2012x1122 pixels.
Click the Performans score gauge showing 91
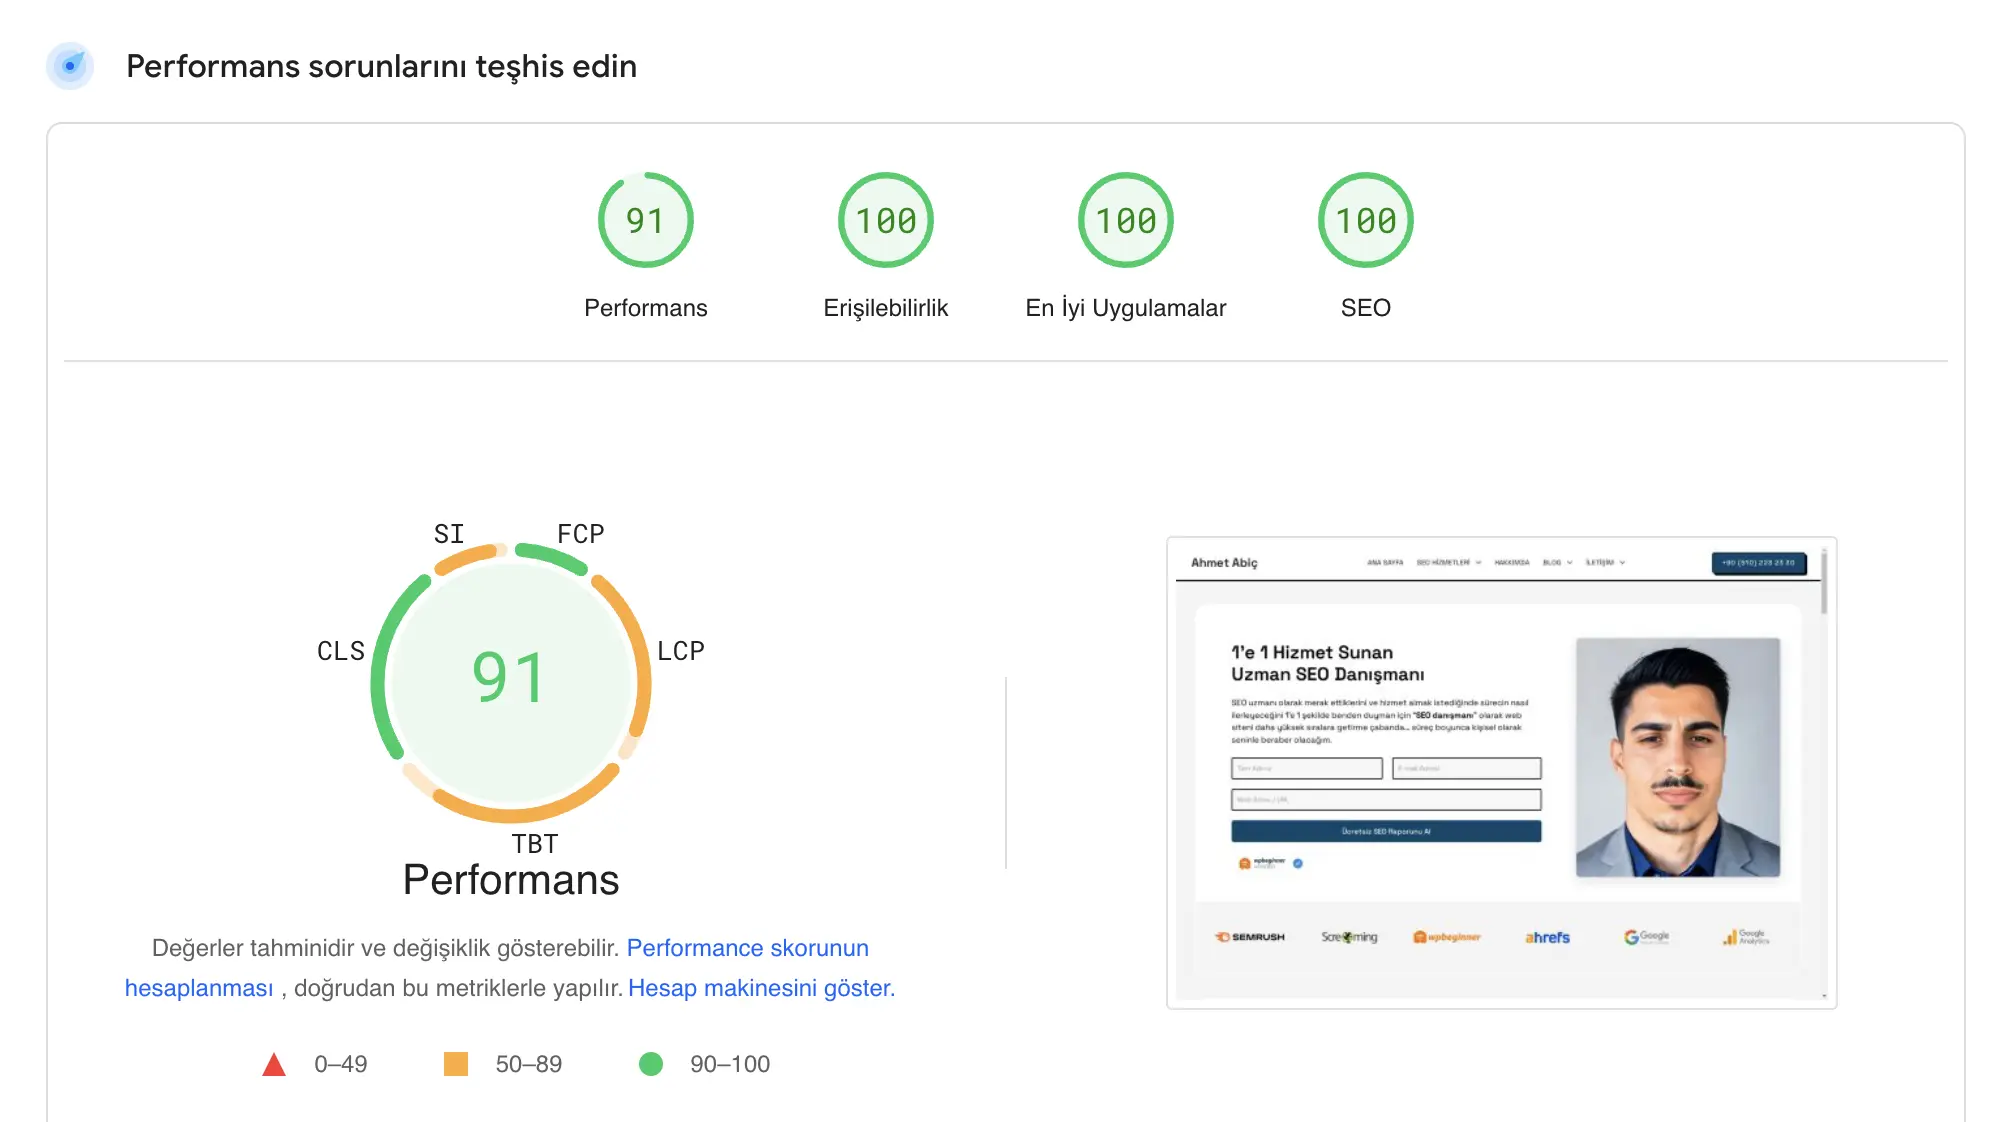645,220
